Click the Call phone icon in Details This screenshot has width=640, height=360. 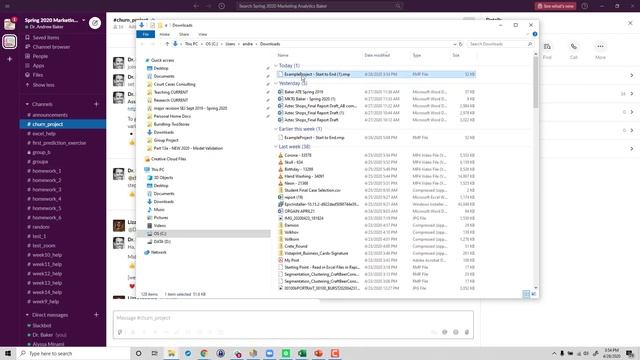click(573, 47)
